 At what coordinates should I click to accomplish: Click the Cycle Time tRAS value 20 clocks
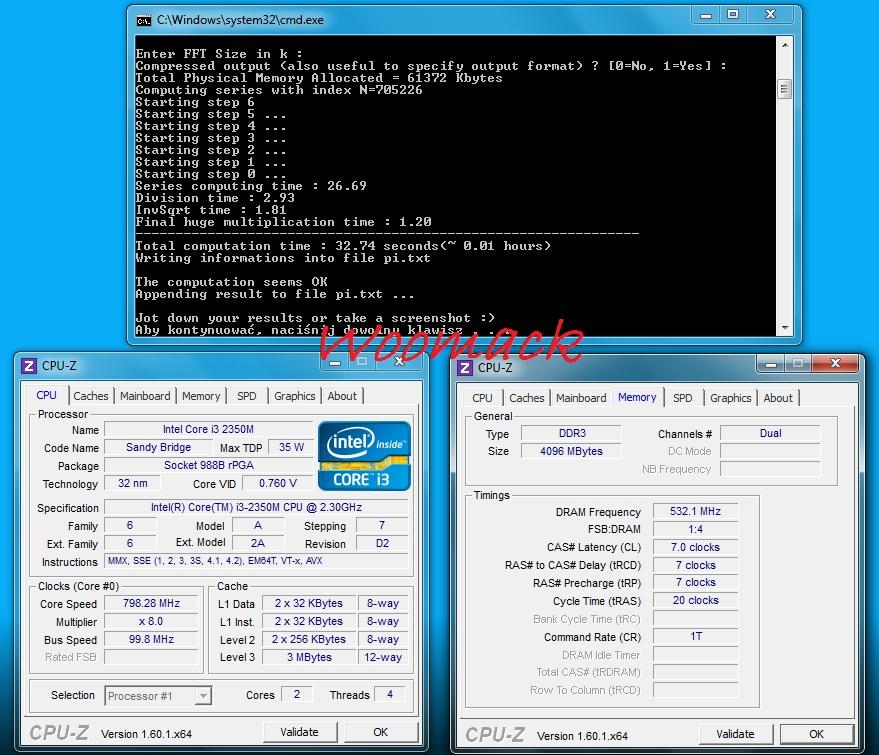coord(696,600)
